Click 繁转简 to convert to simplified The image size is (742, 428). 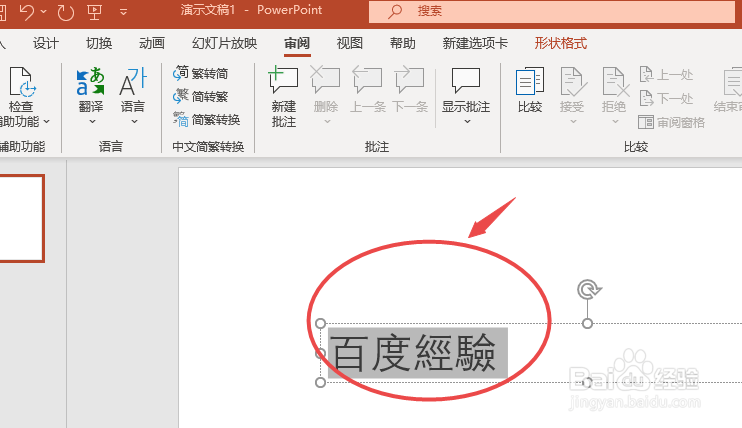click(201, 73)
